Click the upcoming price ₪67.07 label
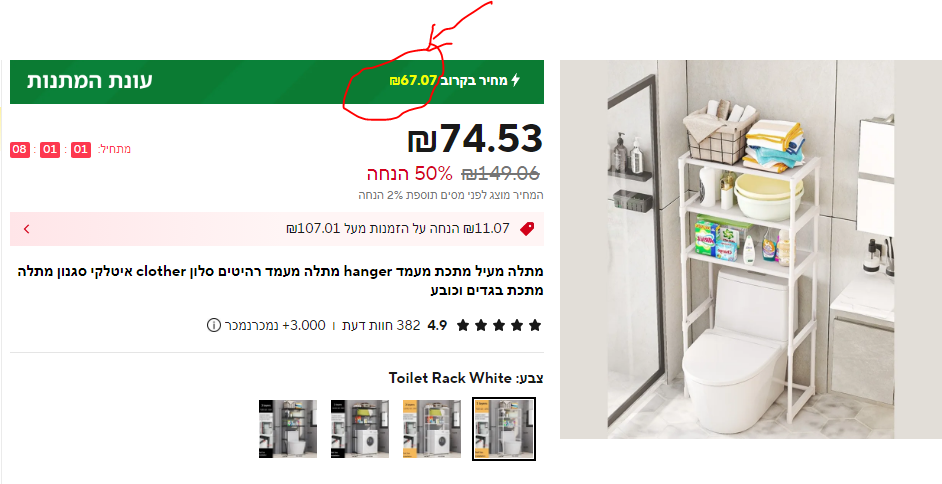The width and height of the screenshot is (942, 484). pyautogui.click(x=413, y=80)
